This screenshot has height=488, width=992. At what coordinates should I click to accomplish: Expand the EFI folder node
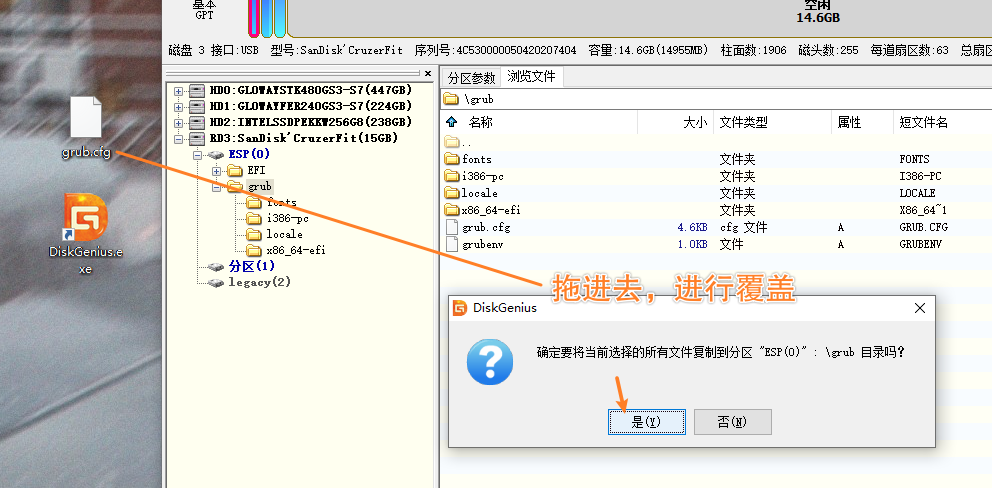(x=216, y=171)
